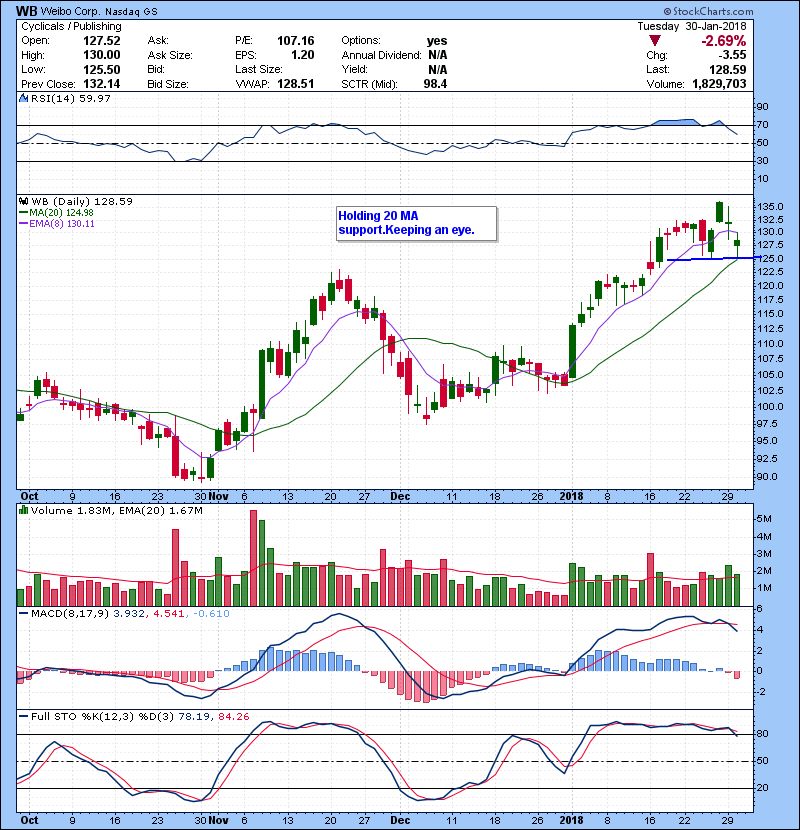Click the Dec label on price chart axis
The image size is (800, 830).
(400, 497)
